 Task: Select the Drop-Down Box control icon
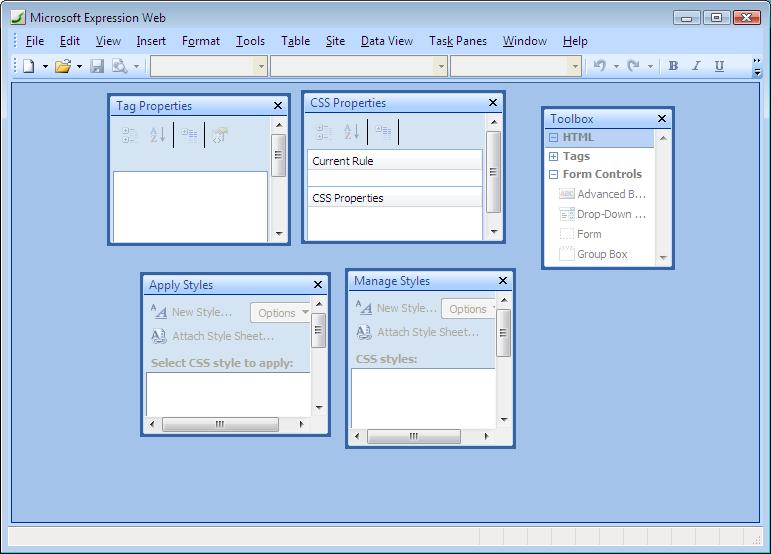point(566,214)
